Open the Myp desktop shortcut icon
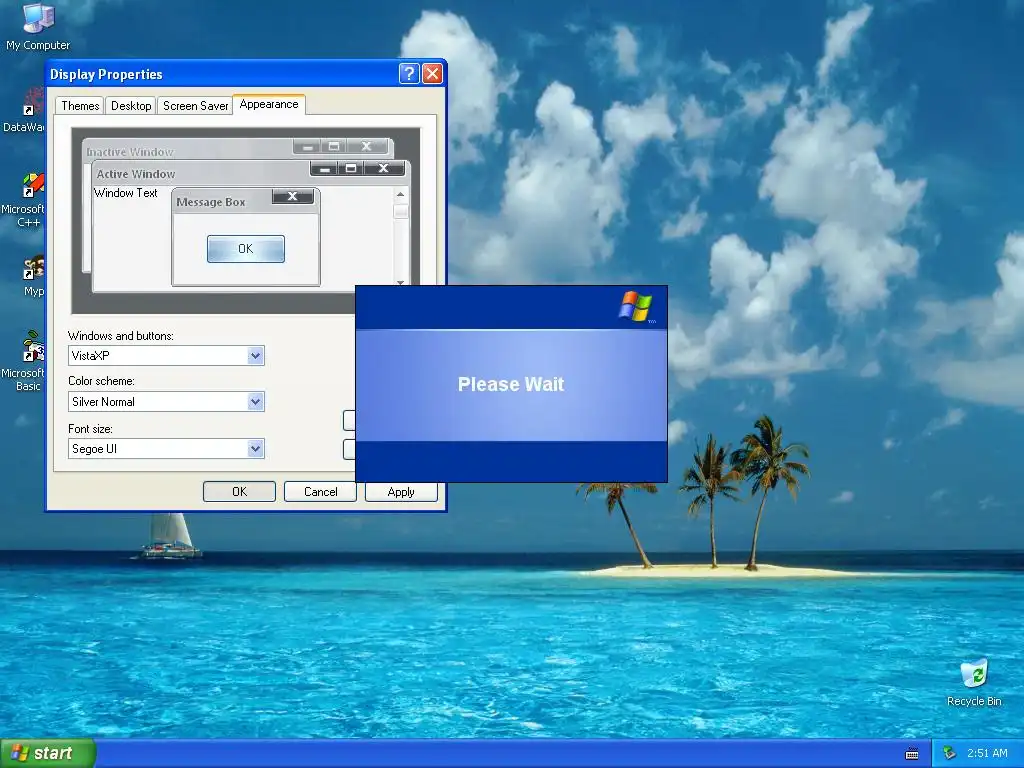The width and height of the screenshot is (1024, 768). click(33, 276)
